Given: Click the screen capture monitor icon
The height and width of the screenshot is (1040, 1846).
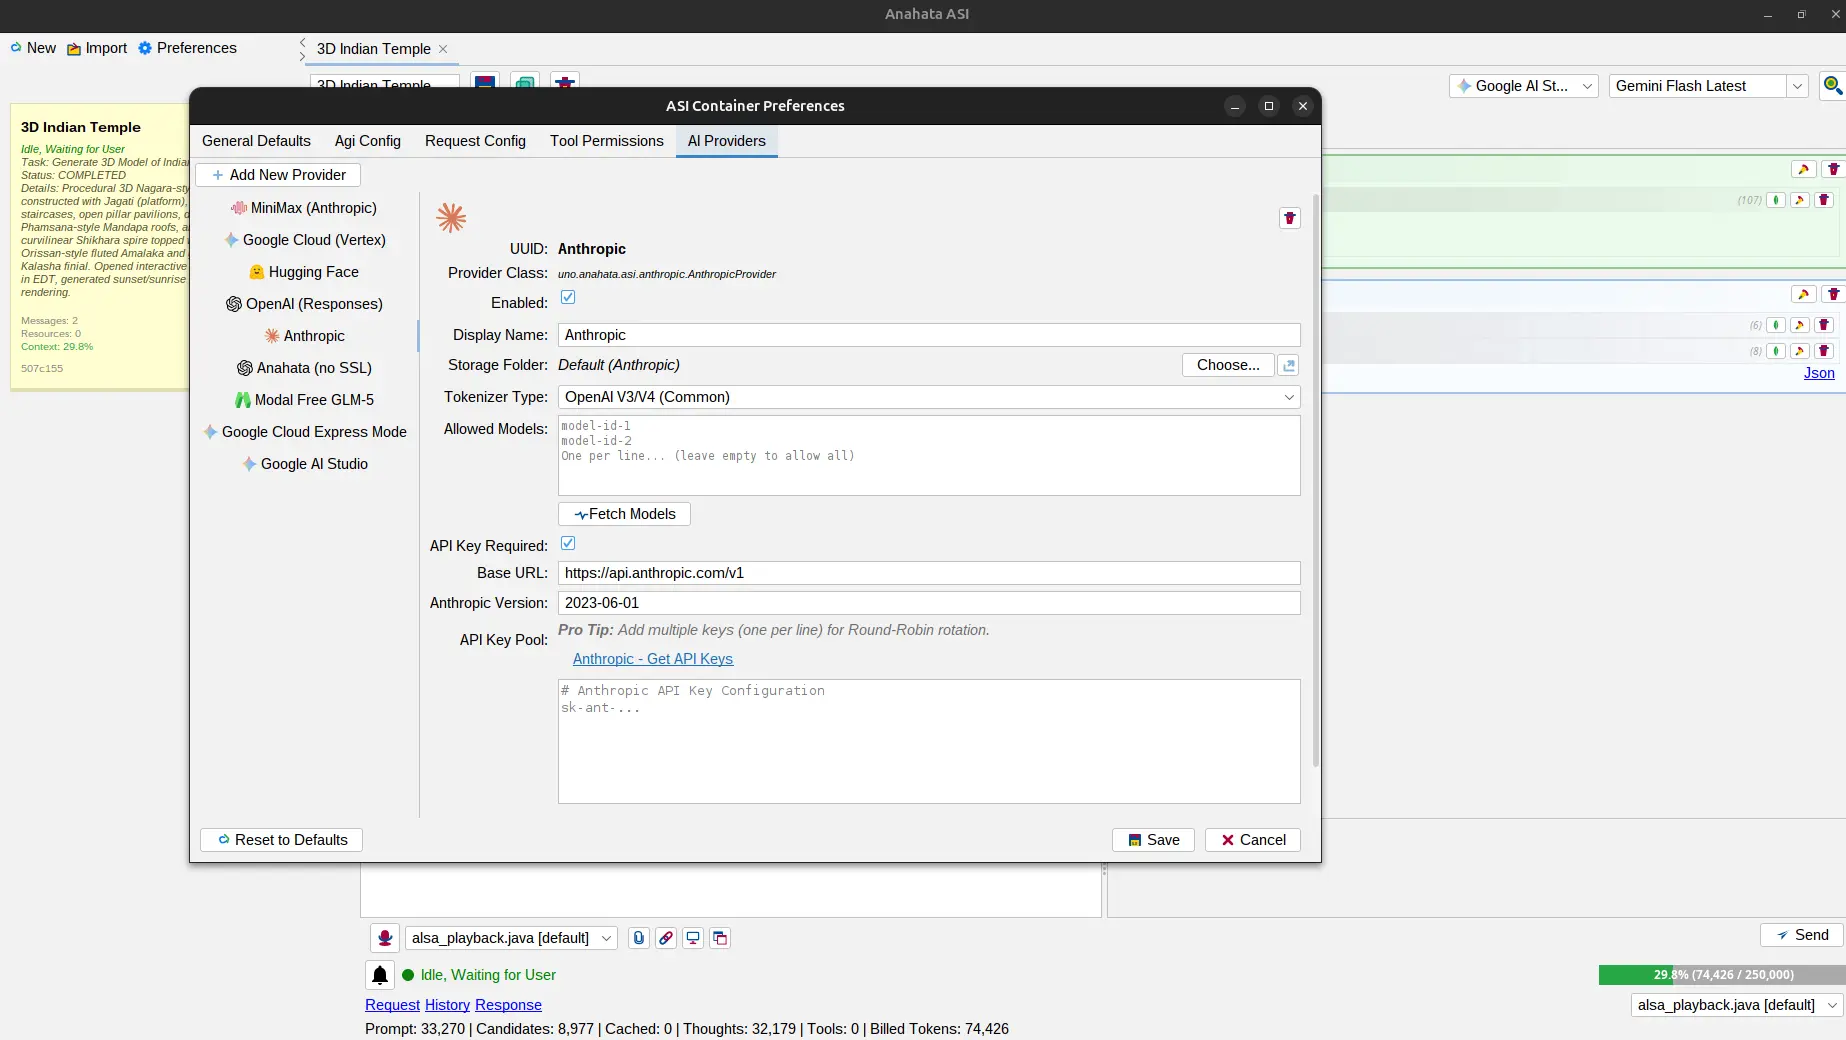Looking at the screenshot, I should point(693,938).
